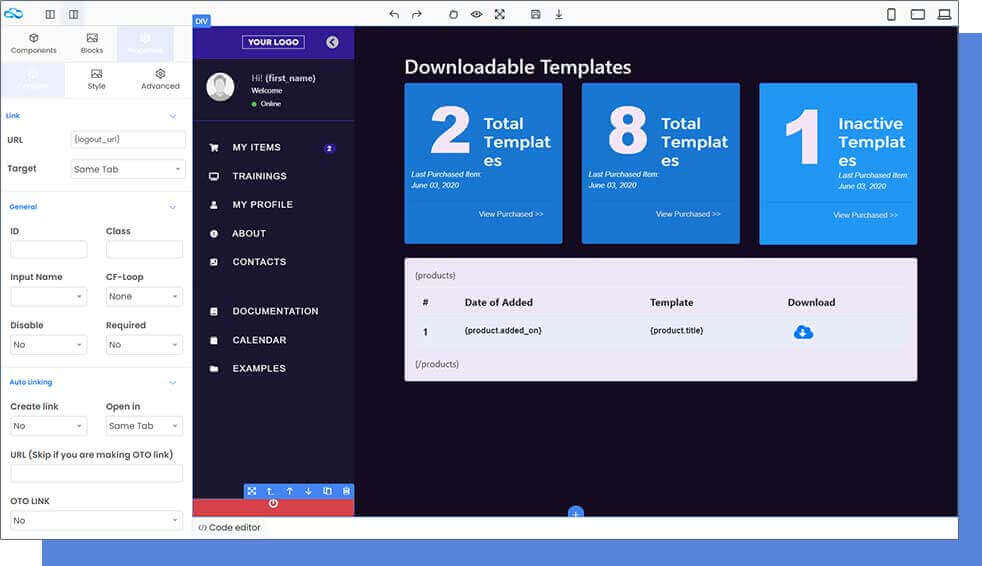982x566 pixels.
Task: Click the move icon in element toolbar
Action: point(252,491)
